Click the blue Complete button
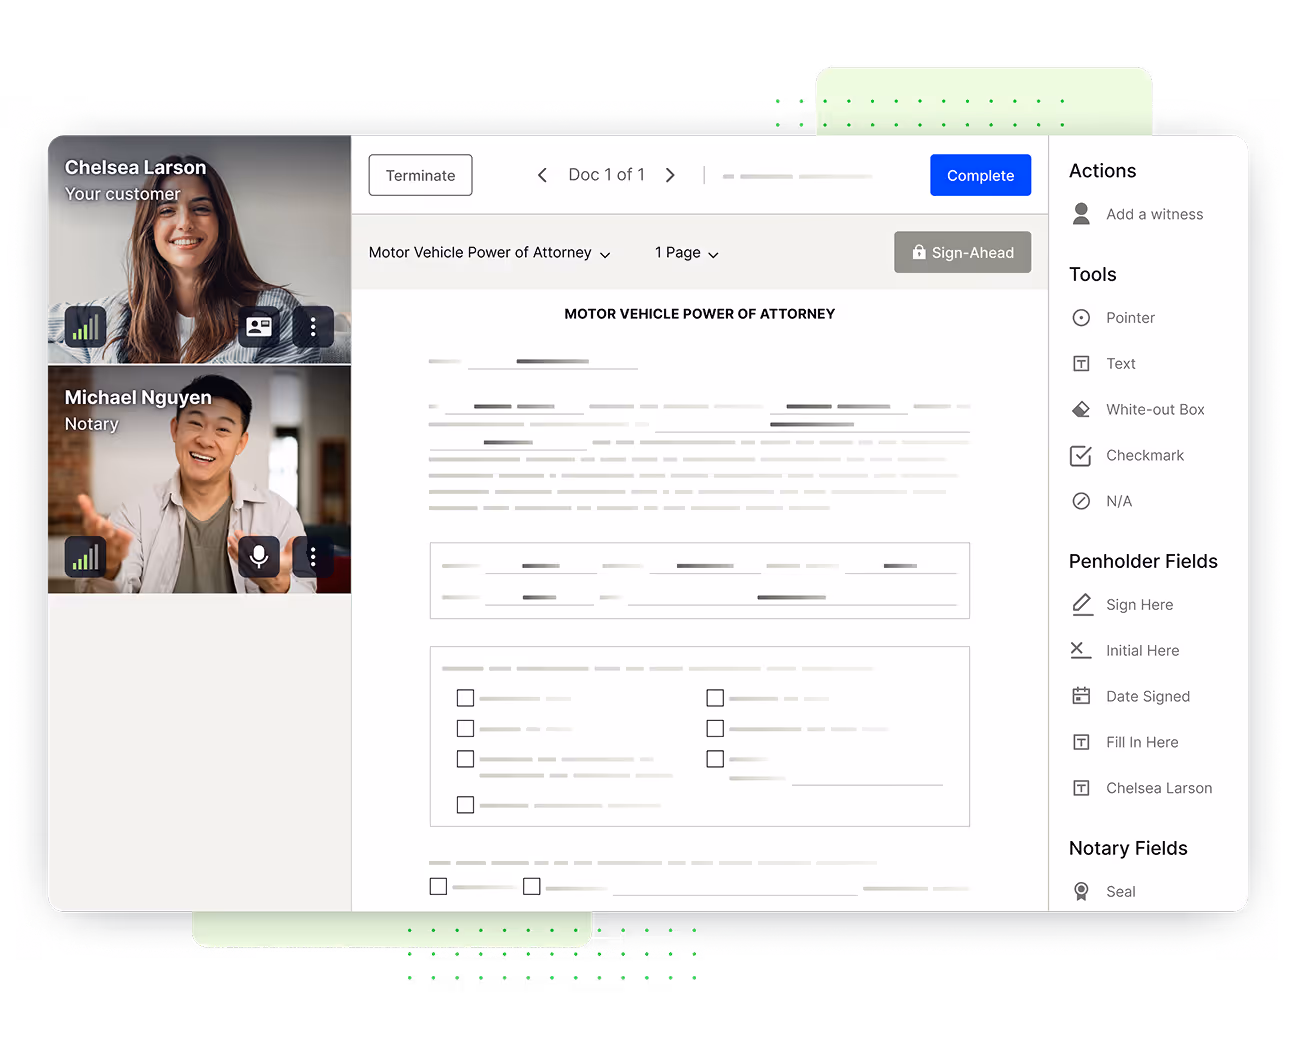Image resolution: width=1296 pixels, height=1045 pixels. pyautogui.click(x=980, y=175)
